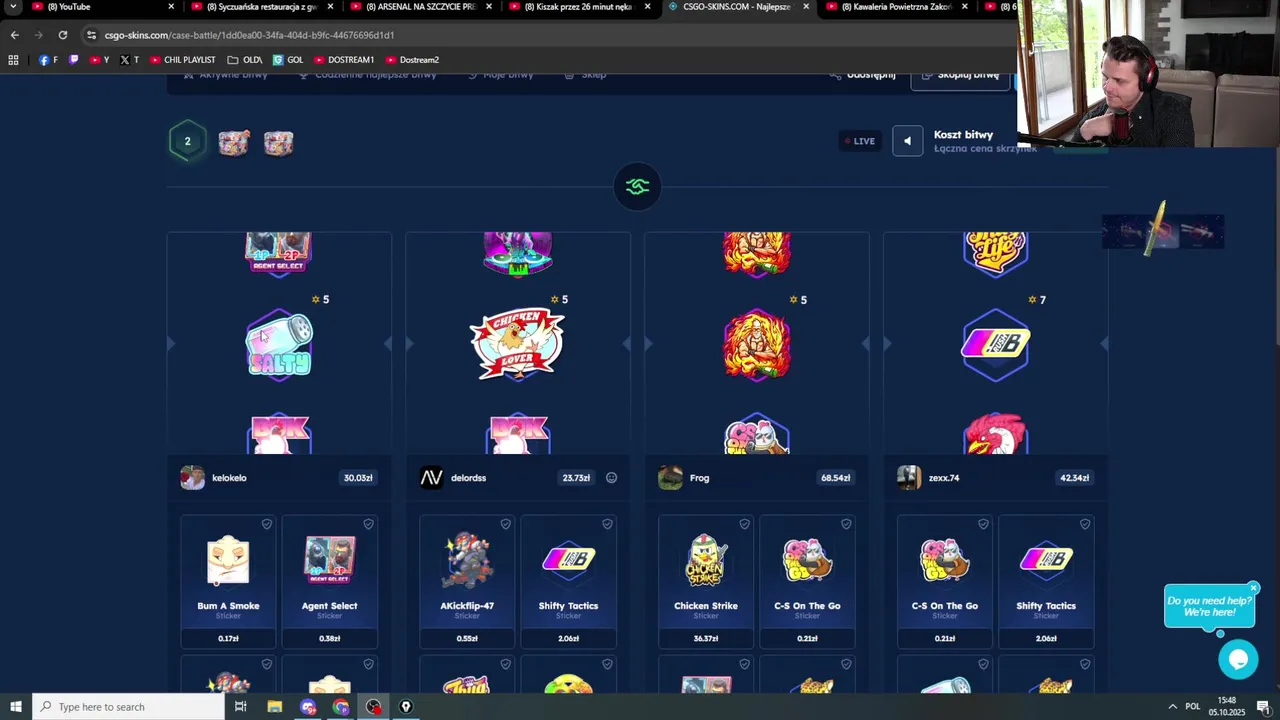
Task: Click the Chicken Strike price 36.37zł
Action: click(x=706, y=638)
